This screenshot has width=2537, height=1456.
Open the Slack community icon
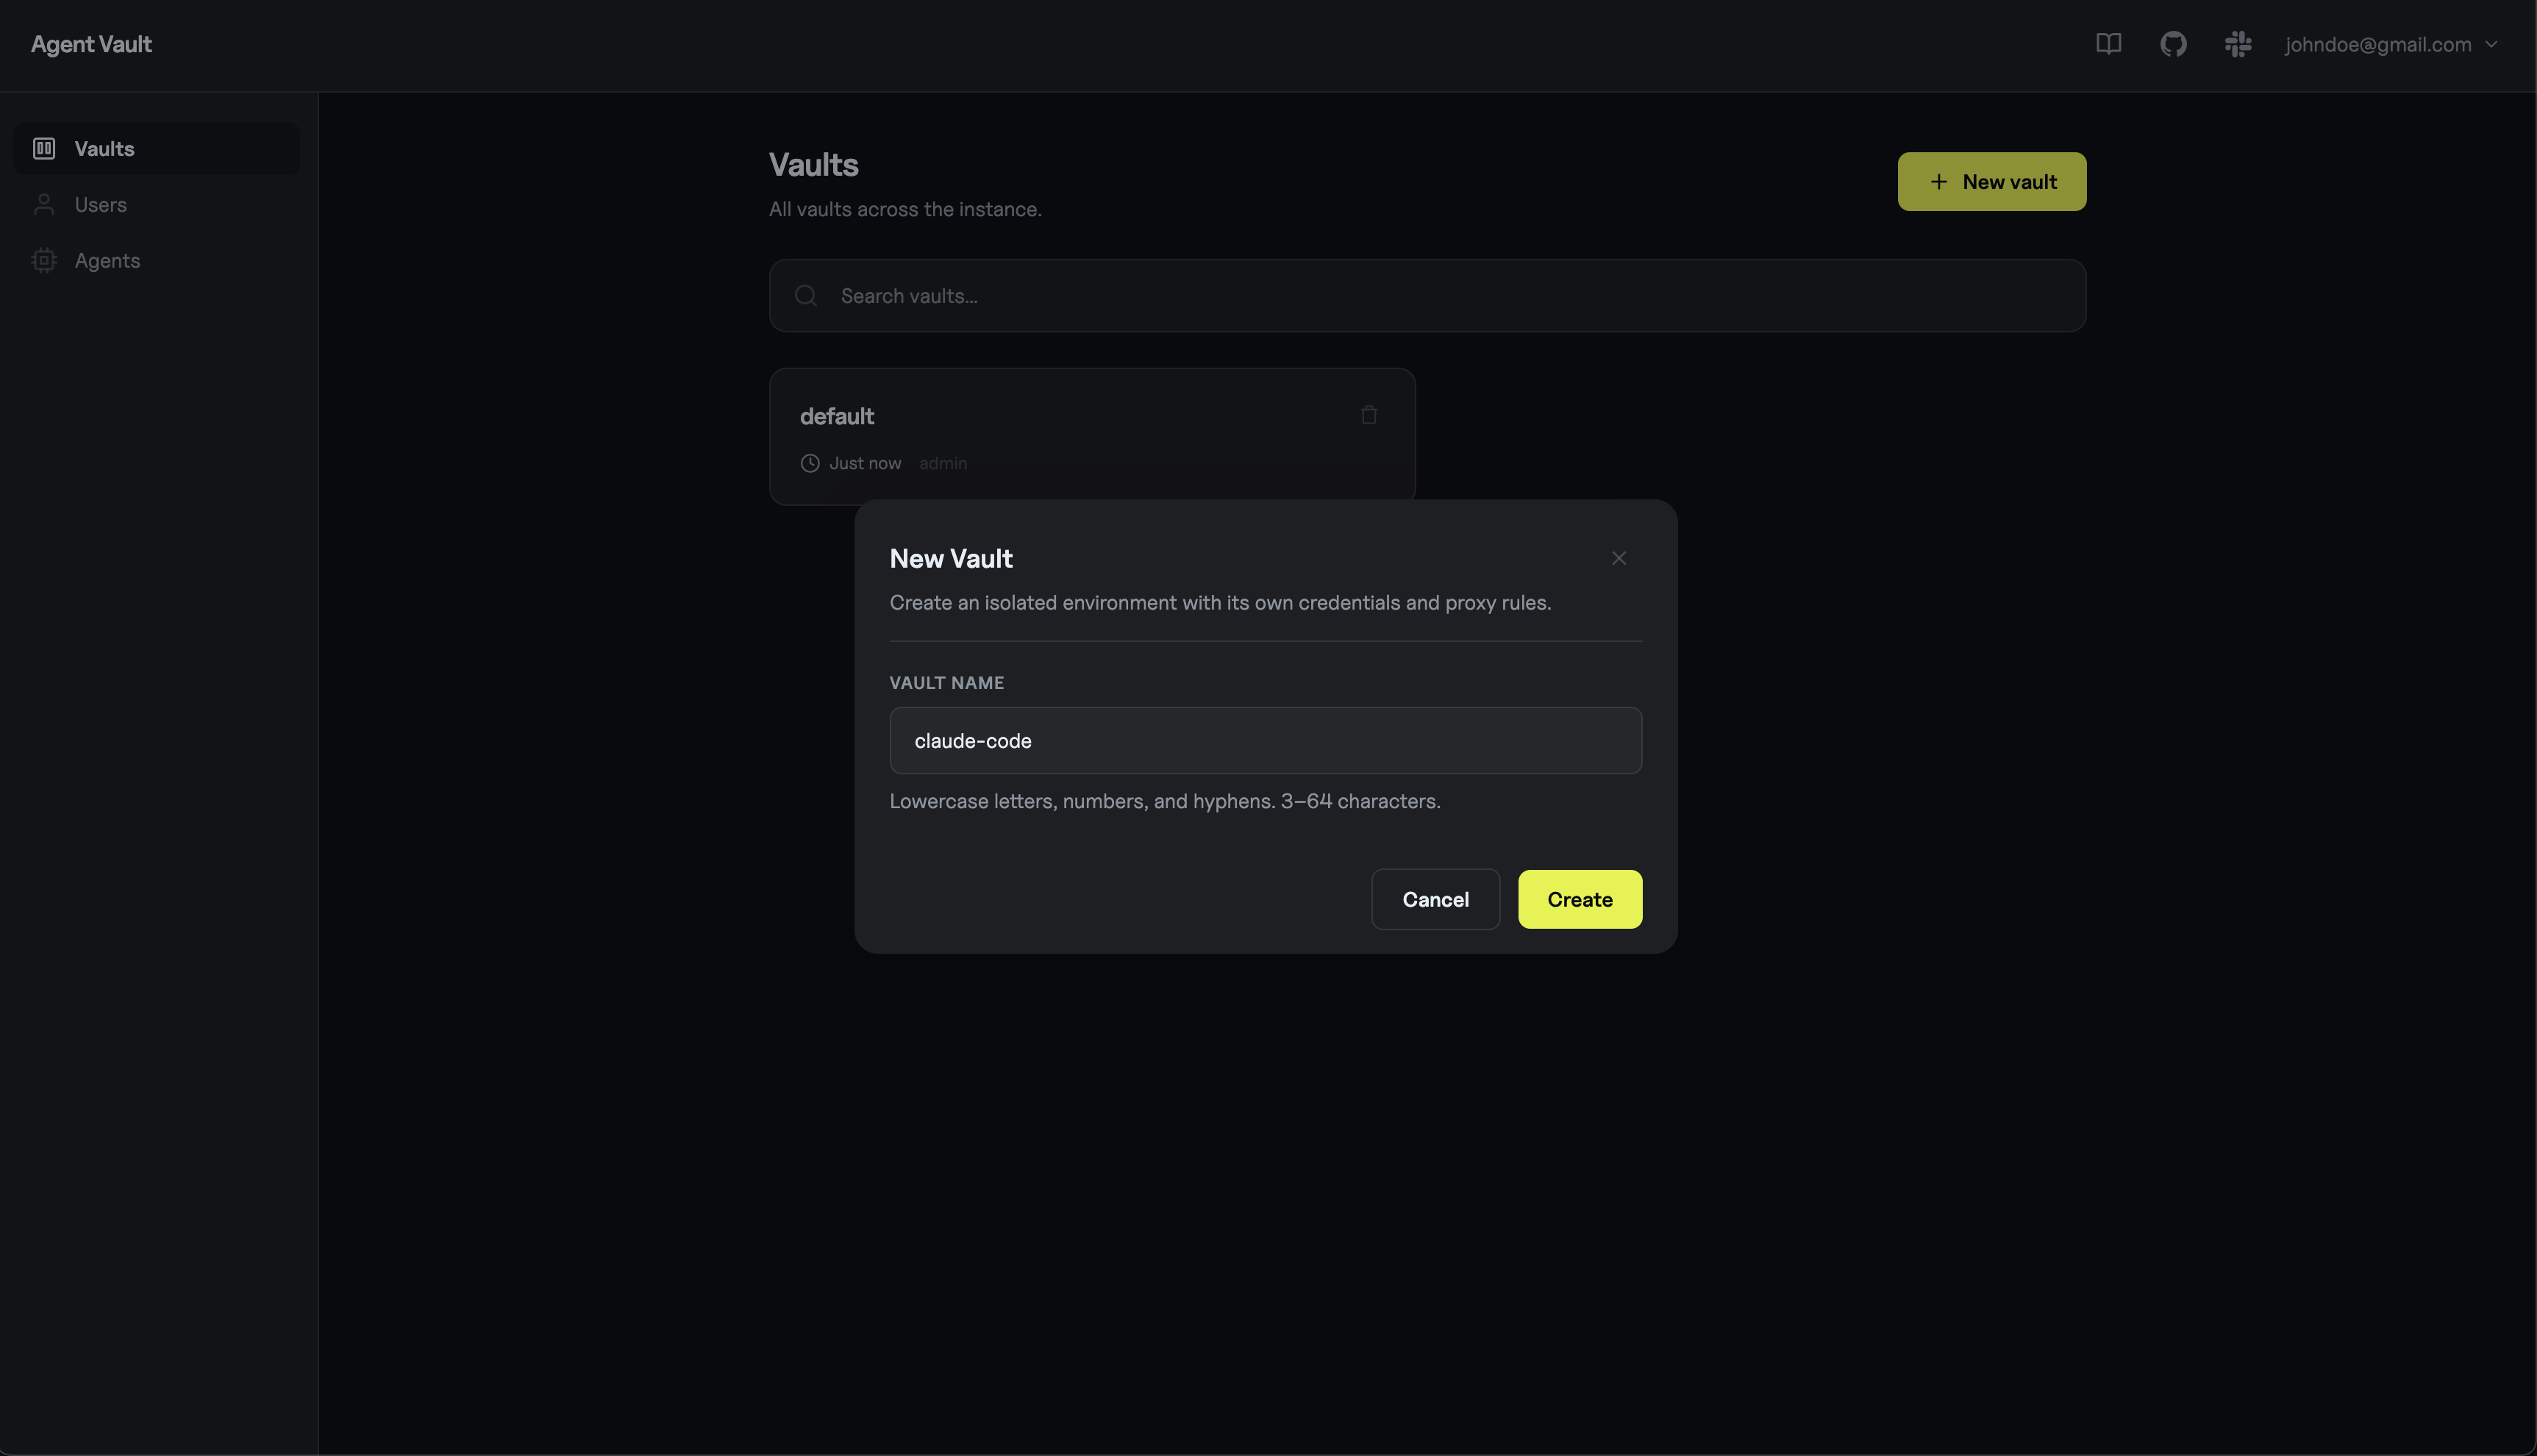pos(2238,44)
